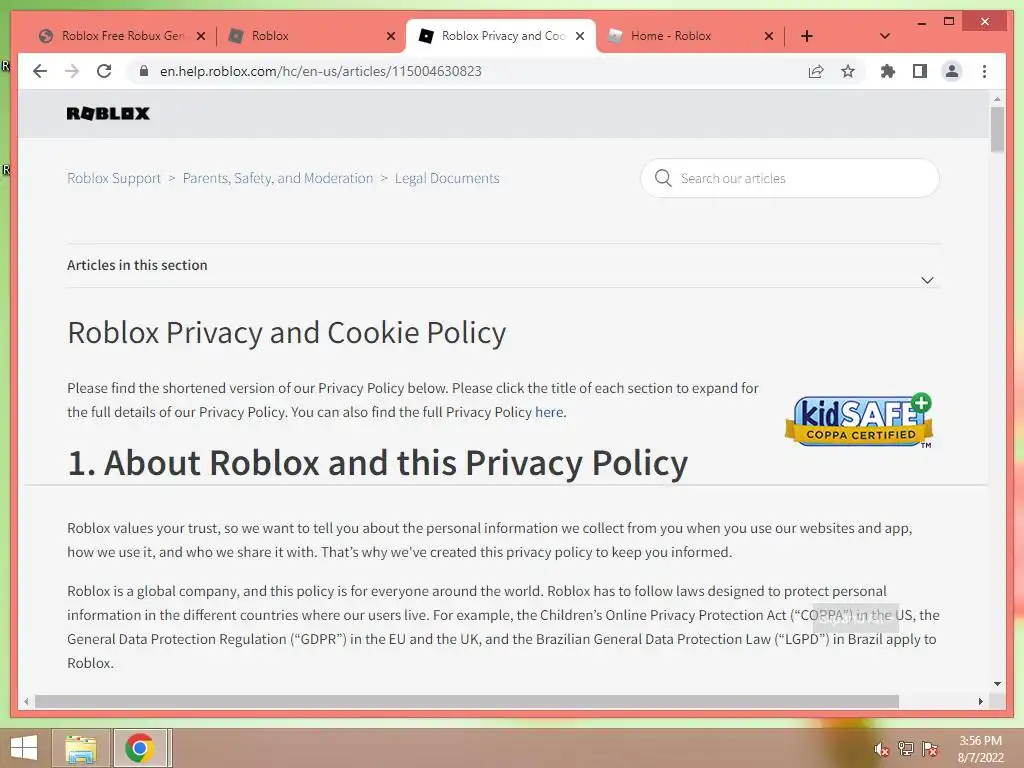1024x768 pixels.
Task: Expand 'About Roblox and this Privacy Policy' section
Action: coord(377,462)
